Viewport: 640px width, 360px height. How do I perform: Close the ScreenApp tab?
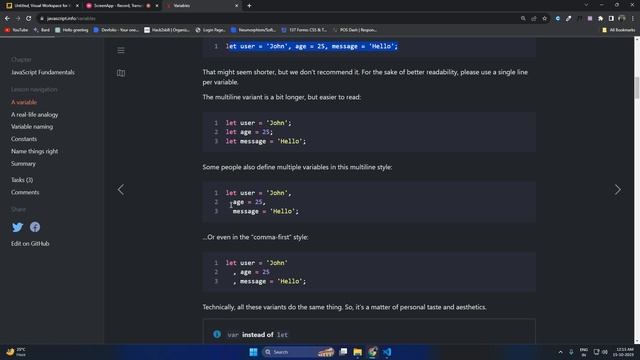pos(157,6)
